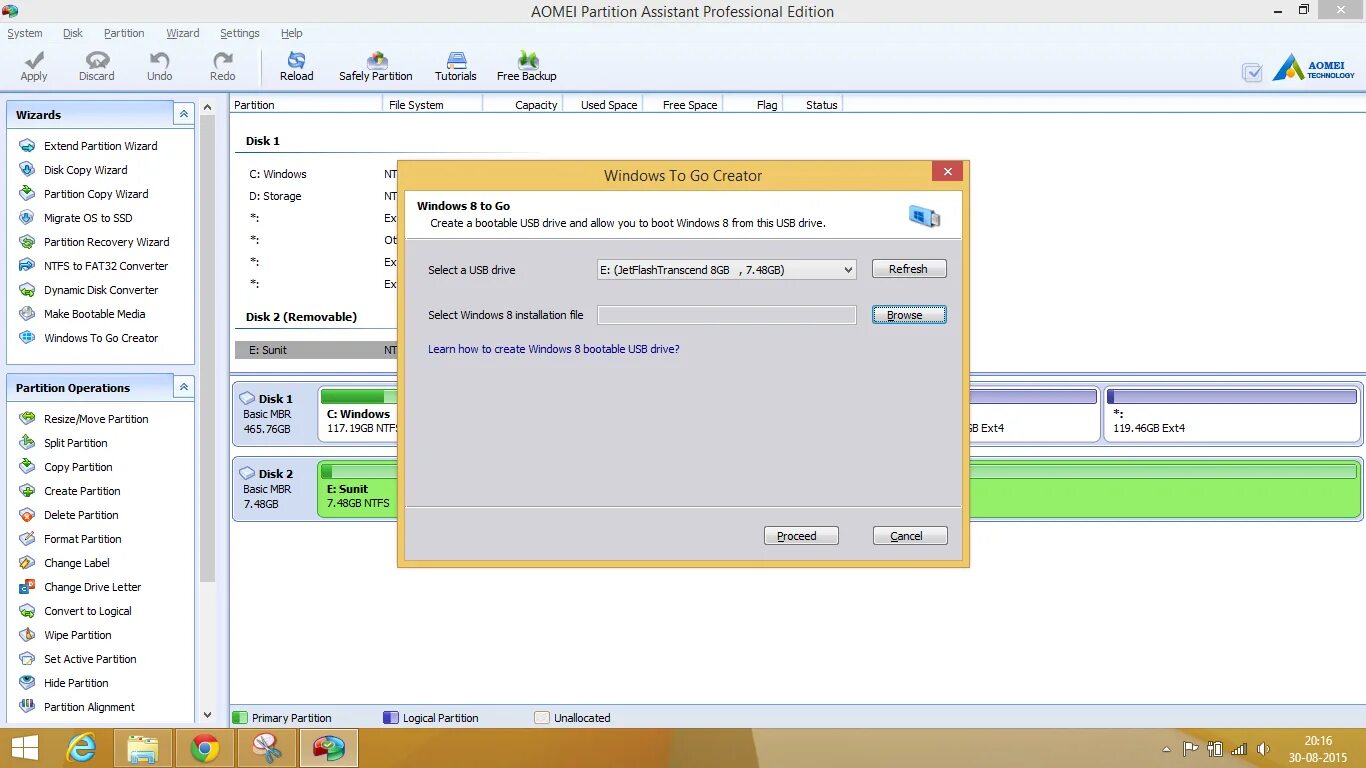Viewport: 1366px width, 768px height.
Task: Click the Refresh button in dialog
Action: coord(908,269)
